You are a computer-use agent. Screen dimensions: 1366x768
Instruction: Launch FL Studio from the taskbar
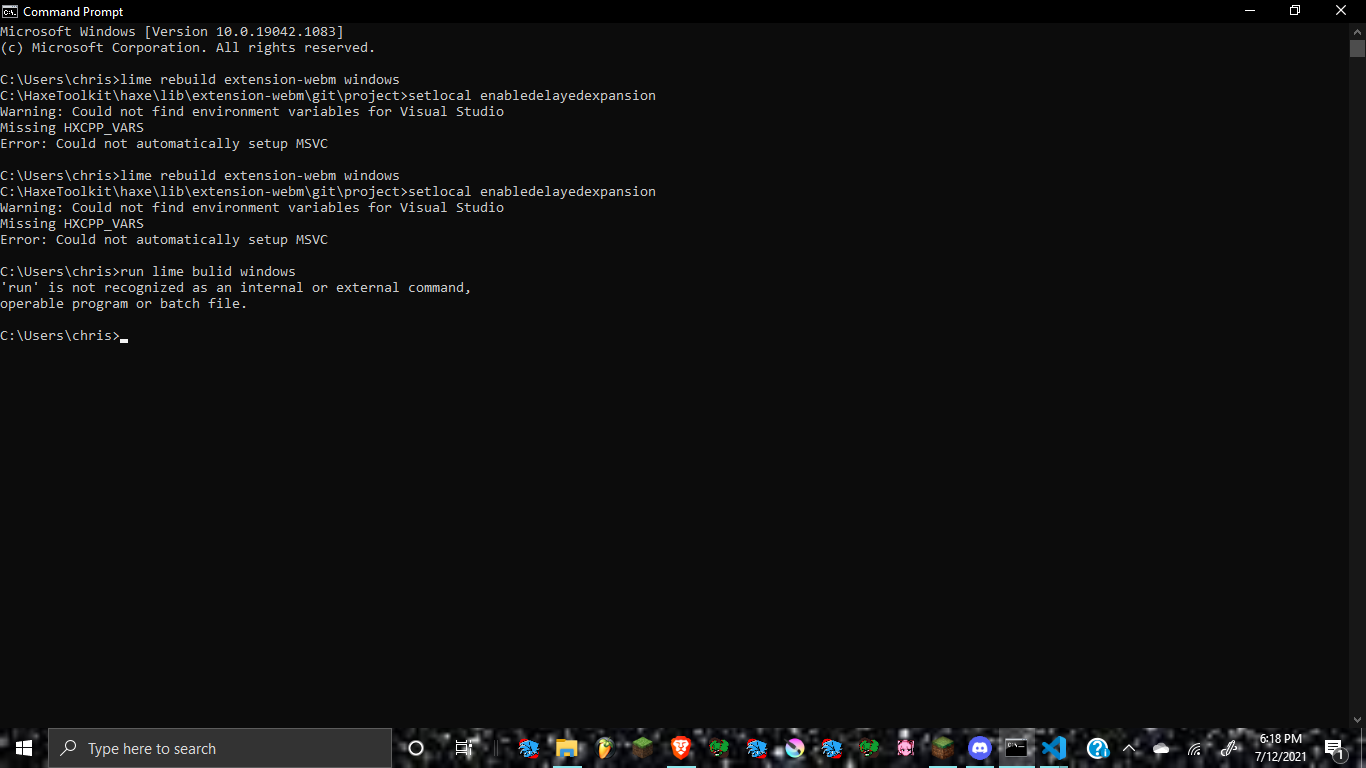click(x=605, y=748)
